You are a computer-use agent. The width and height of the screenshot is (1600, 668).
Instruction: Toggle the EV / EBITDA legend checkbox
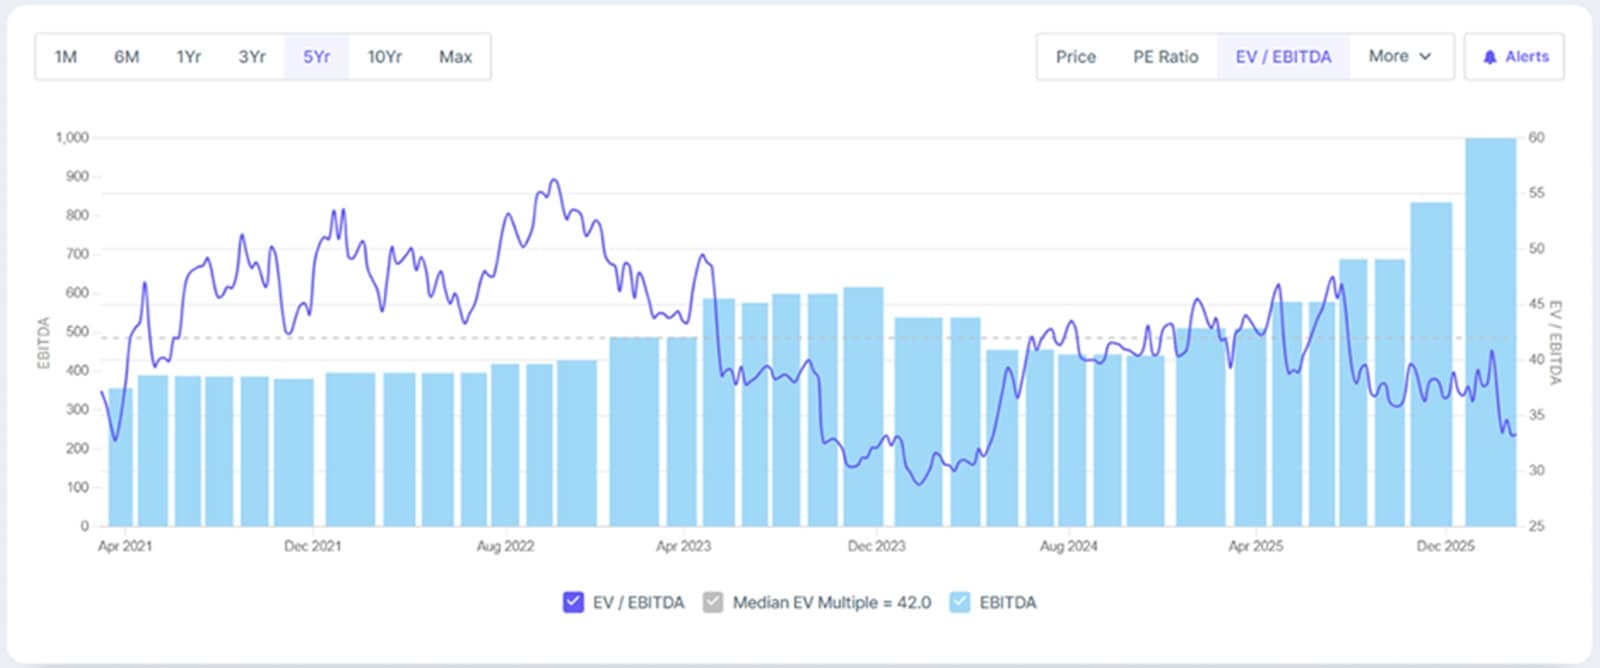[x=573, y=602]
